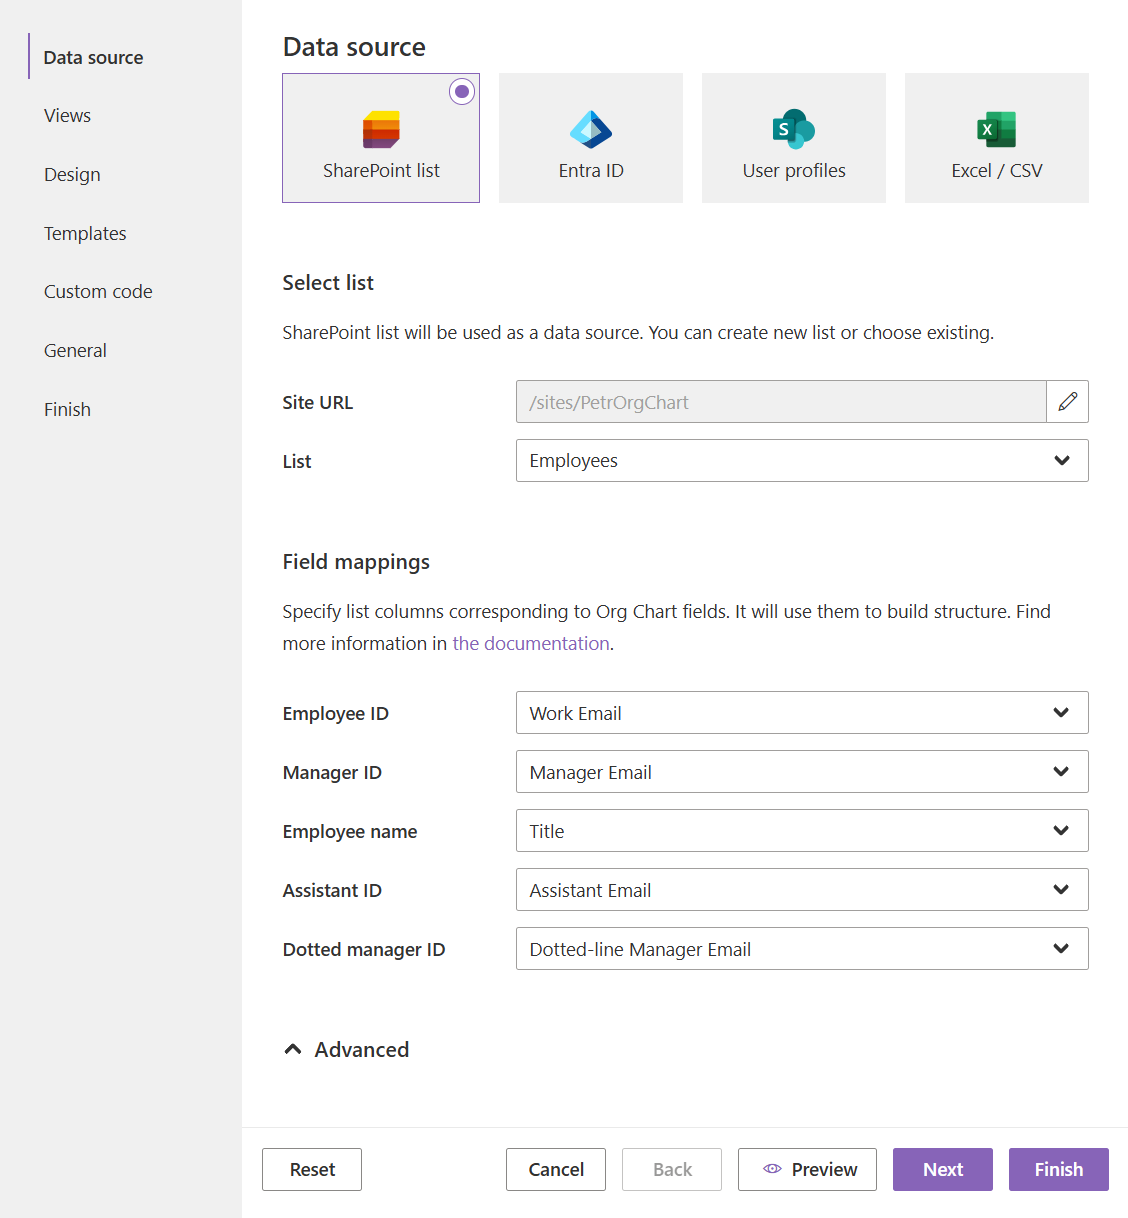Pick the User profiles data source icon

[794, 129]
